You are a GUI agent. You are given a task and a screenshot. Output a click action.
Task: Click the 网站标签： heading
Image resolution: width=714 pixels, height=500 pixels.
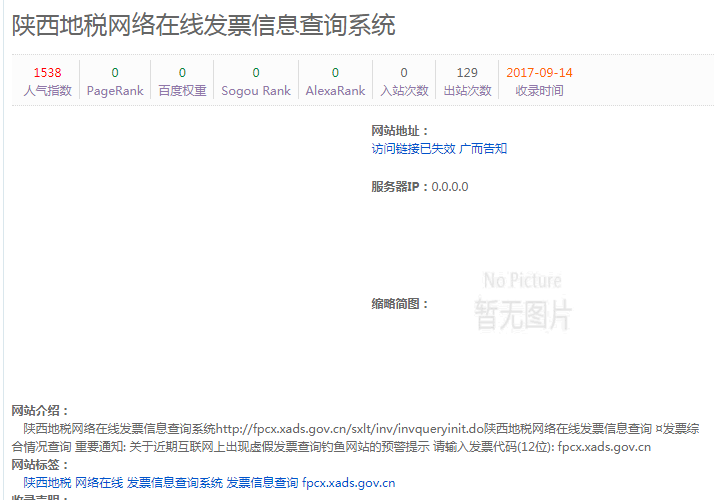click(x=40, y=465)
